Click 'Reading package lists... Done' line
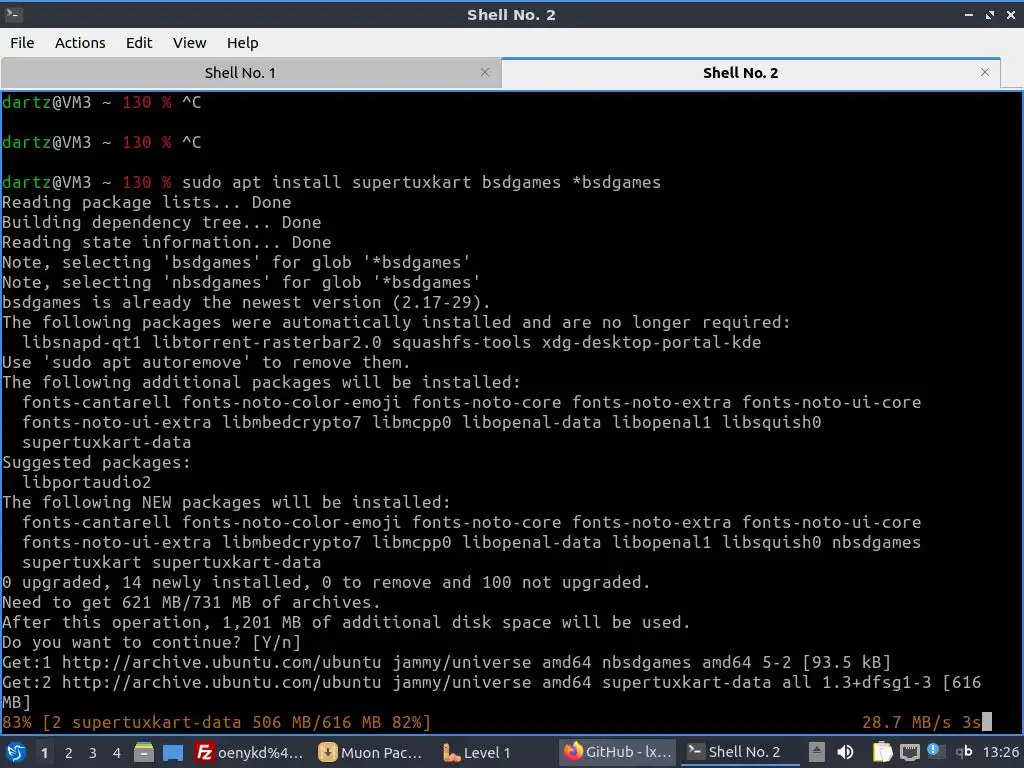Viewport: 1024px width, 768px height. [146, 202]
